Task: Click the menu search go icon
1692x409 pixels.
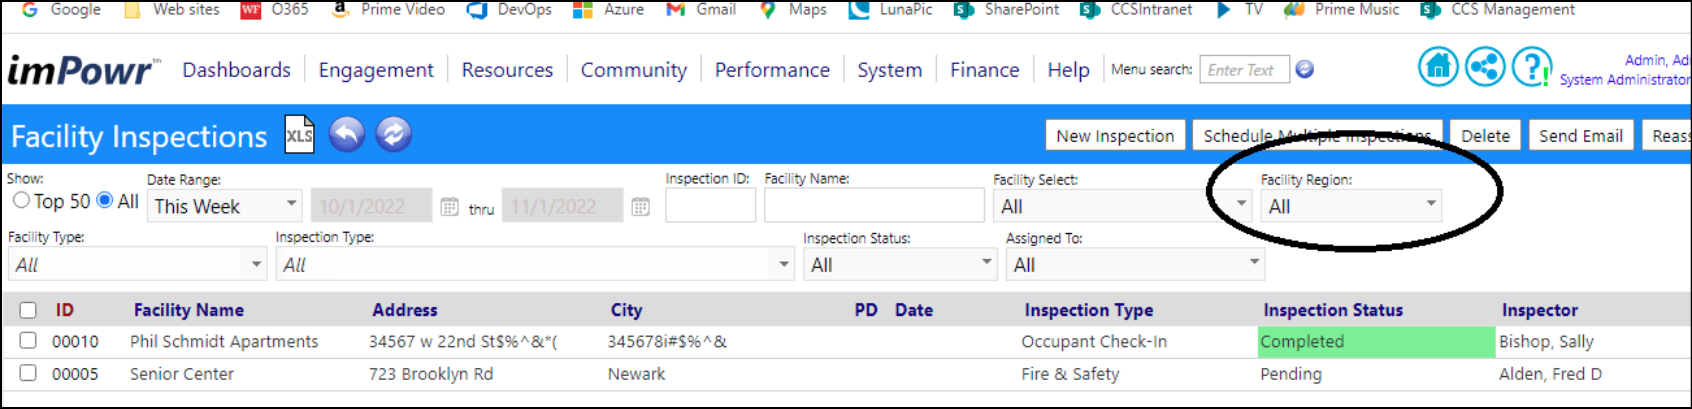Action: click(x=1304, y=69)
